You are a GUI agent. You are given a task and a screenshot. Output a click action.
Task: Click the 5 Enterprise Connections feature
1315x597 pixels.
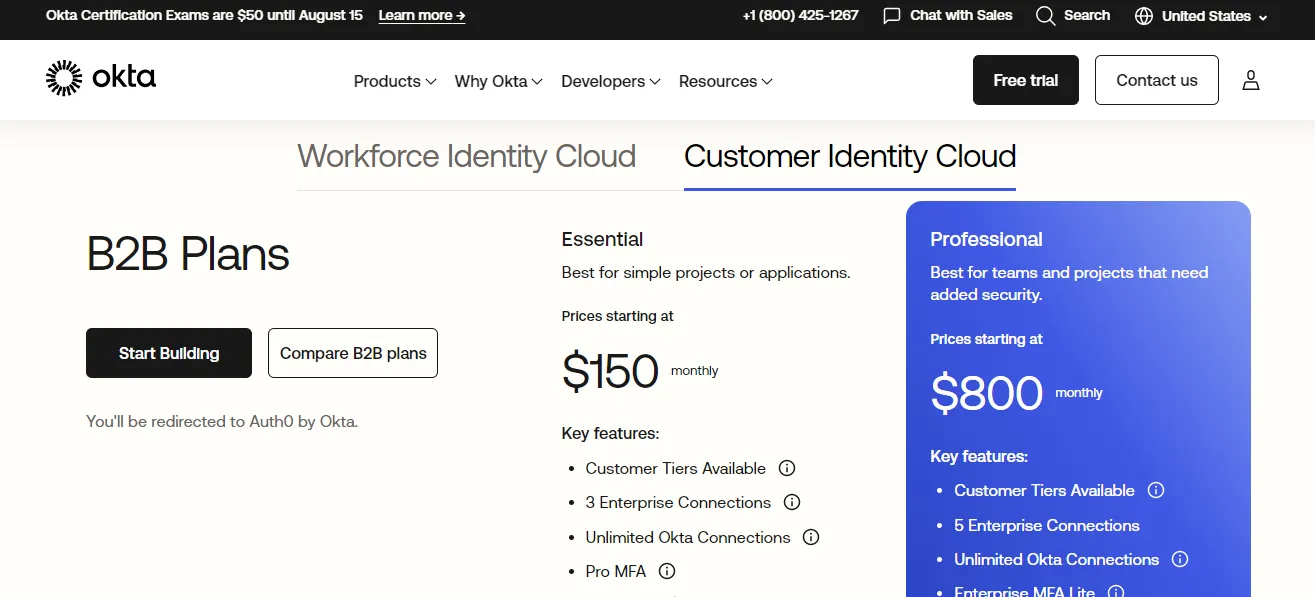(1047, 525)
